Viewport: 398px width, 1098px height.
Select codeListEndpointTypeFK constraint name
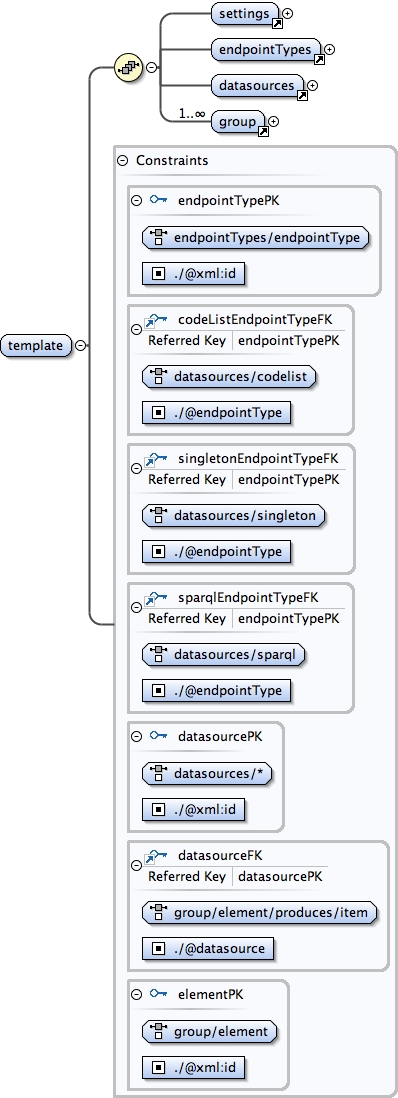pyautogui.click(x=255, y=320)
